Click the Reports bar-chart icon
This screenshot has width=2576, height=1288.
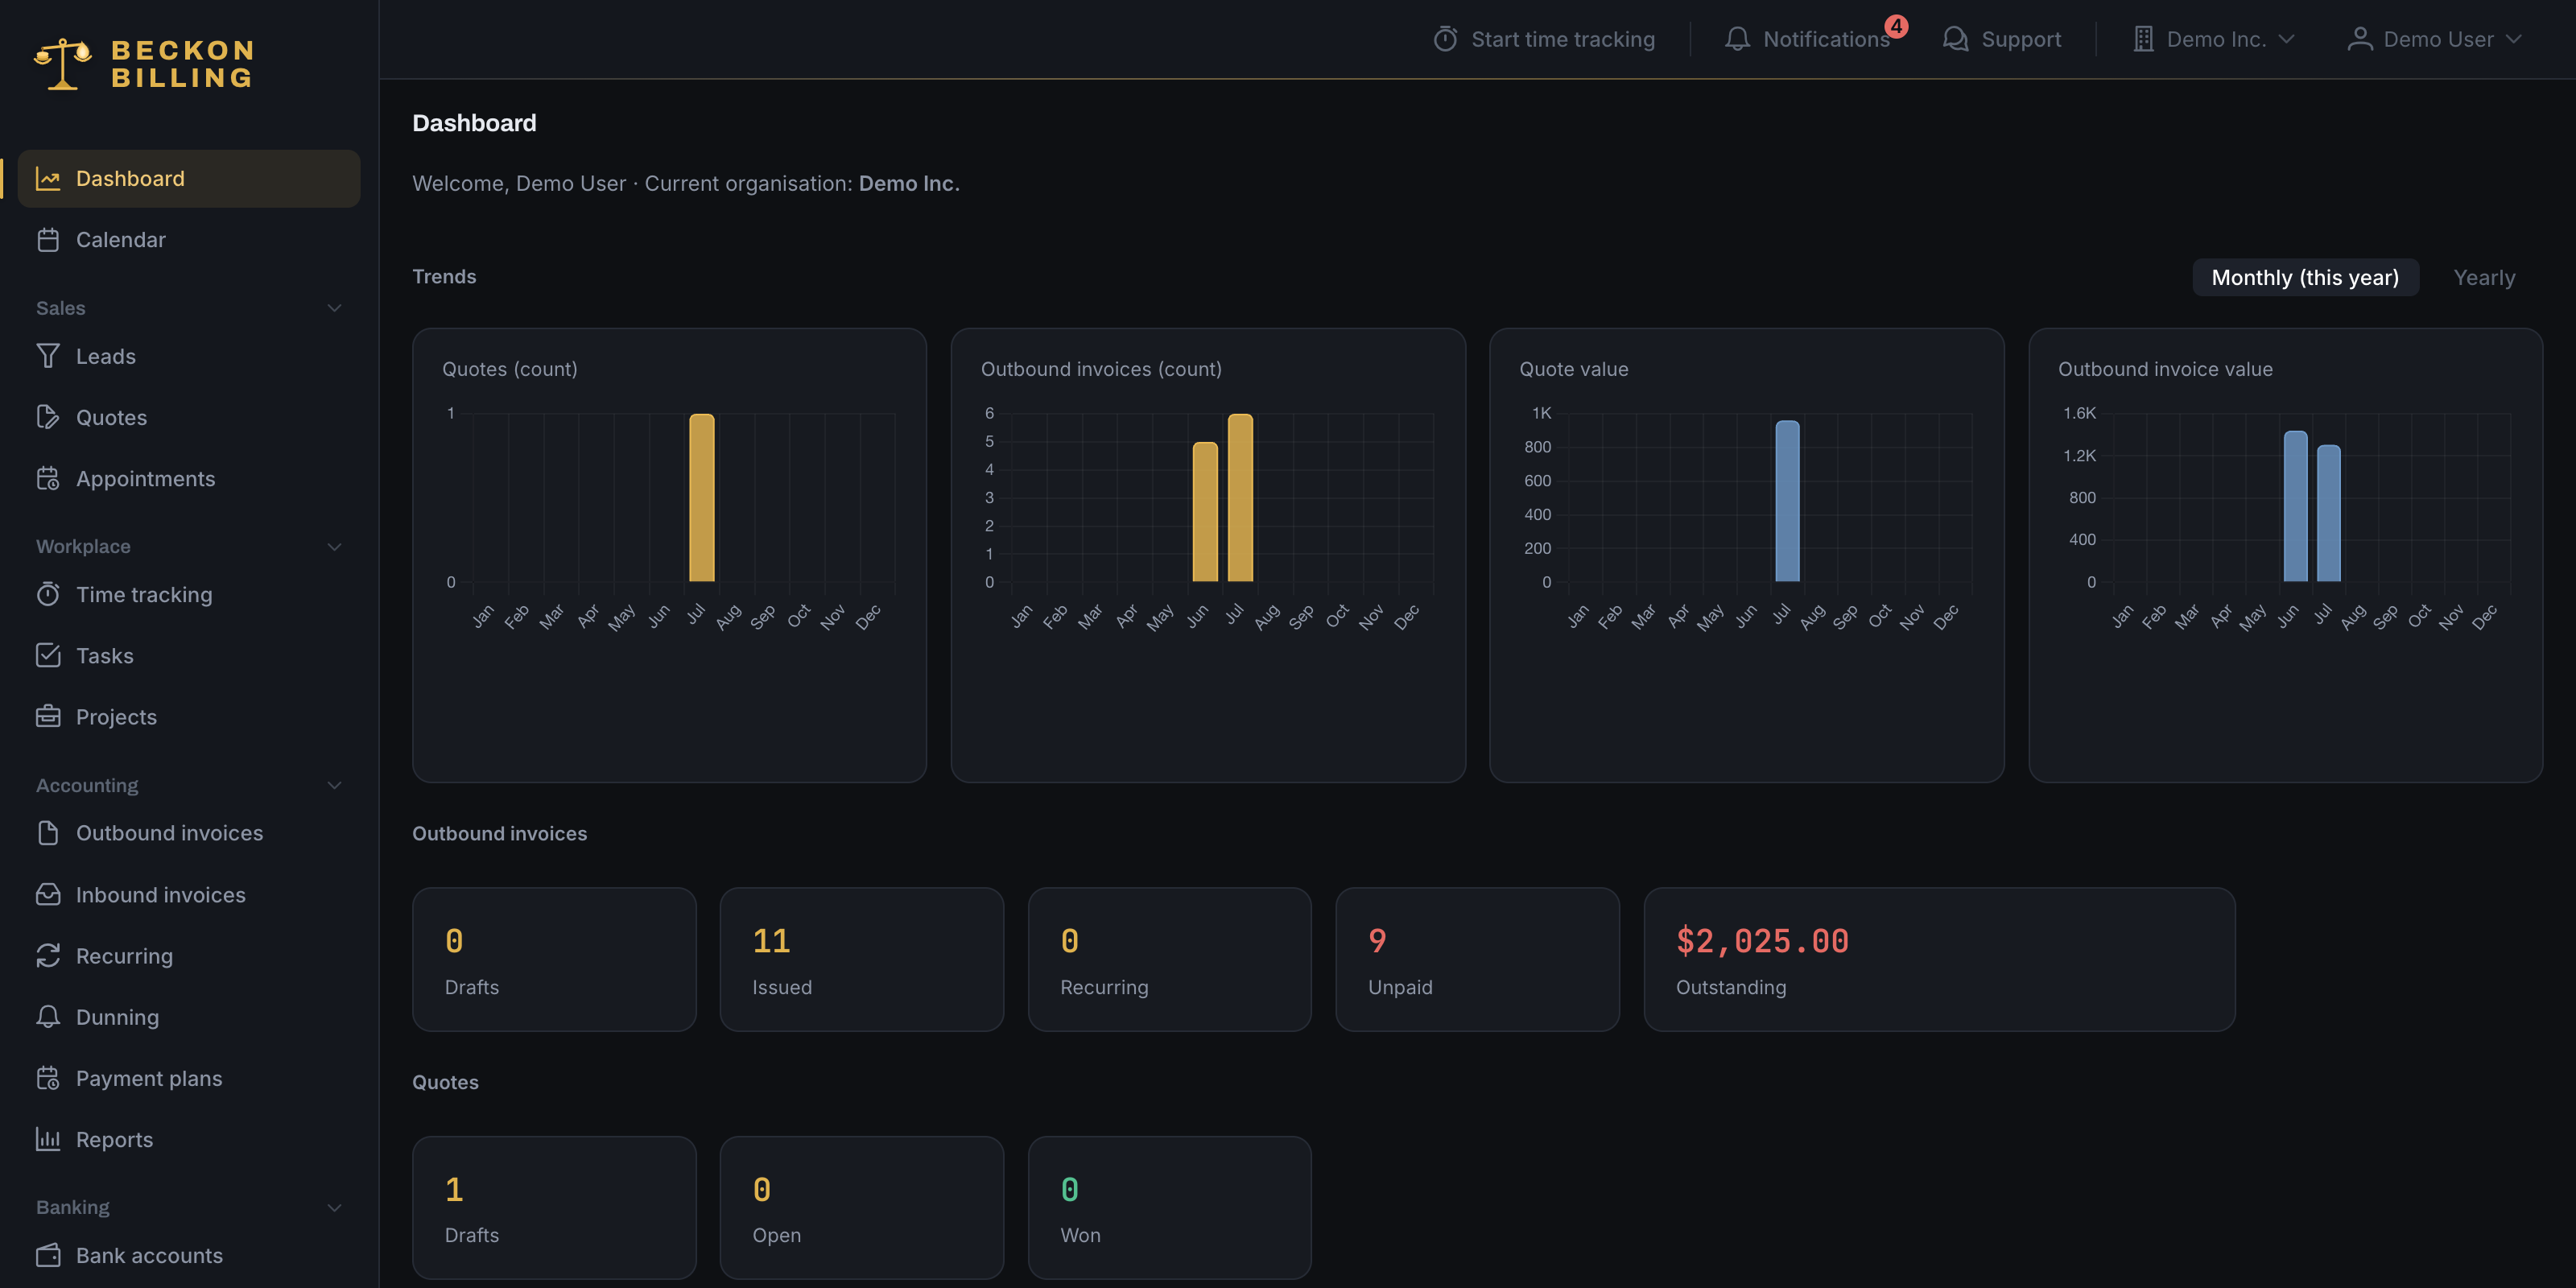(48, 1140)
